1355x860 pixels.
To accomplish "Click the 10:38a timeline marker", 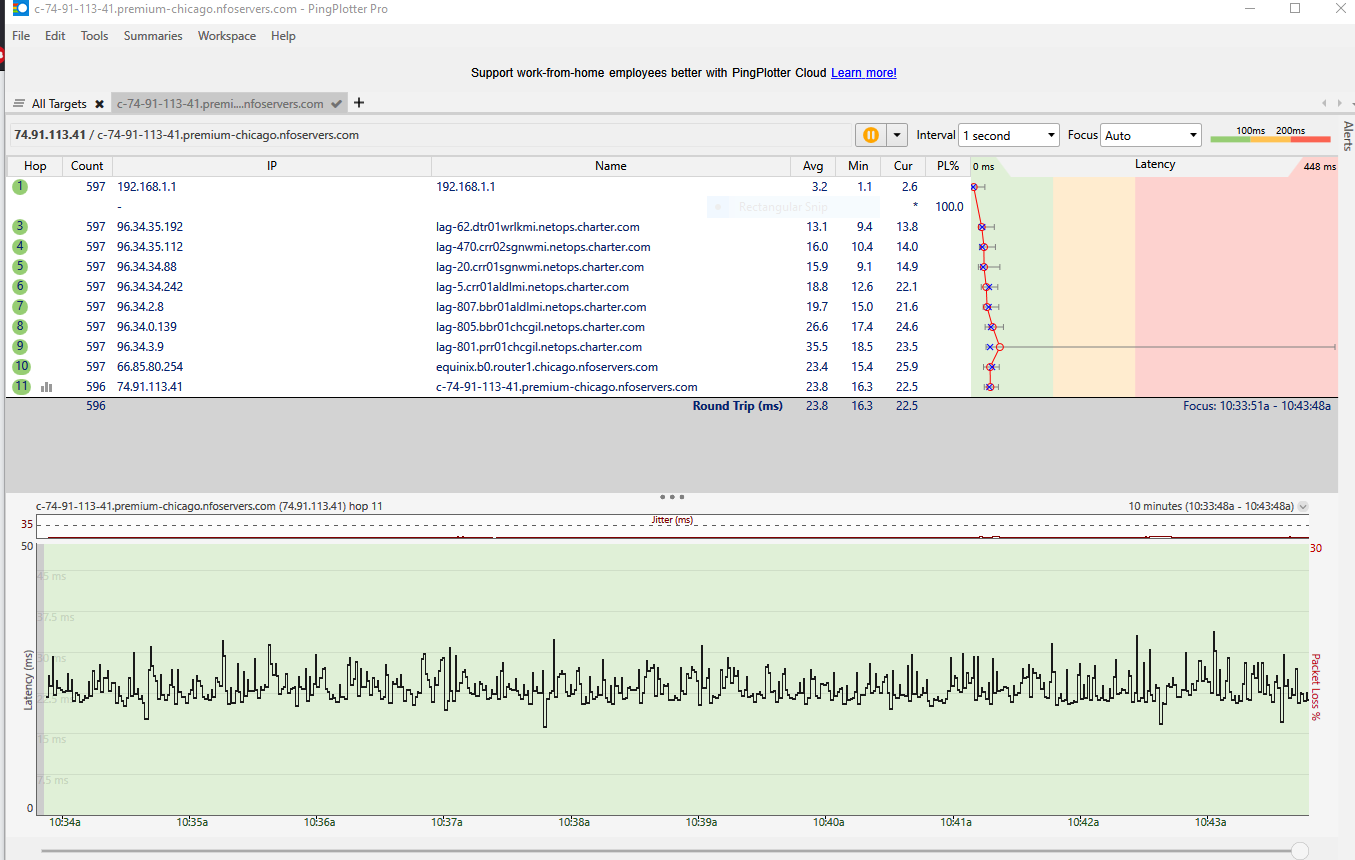I will click(x=574, y=822).
